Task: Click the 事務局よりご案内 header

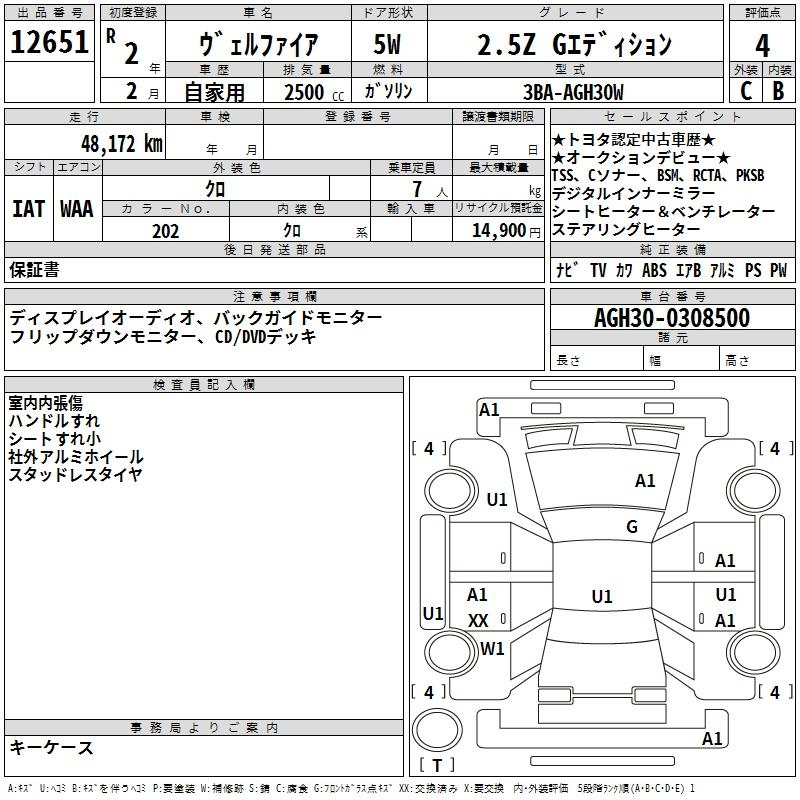Action: click(x=204, y=728)
